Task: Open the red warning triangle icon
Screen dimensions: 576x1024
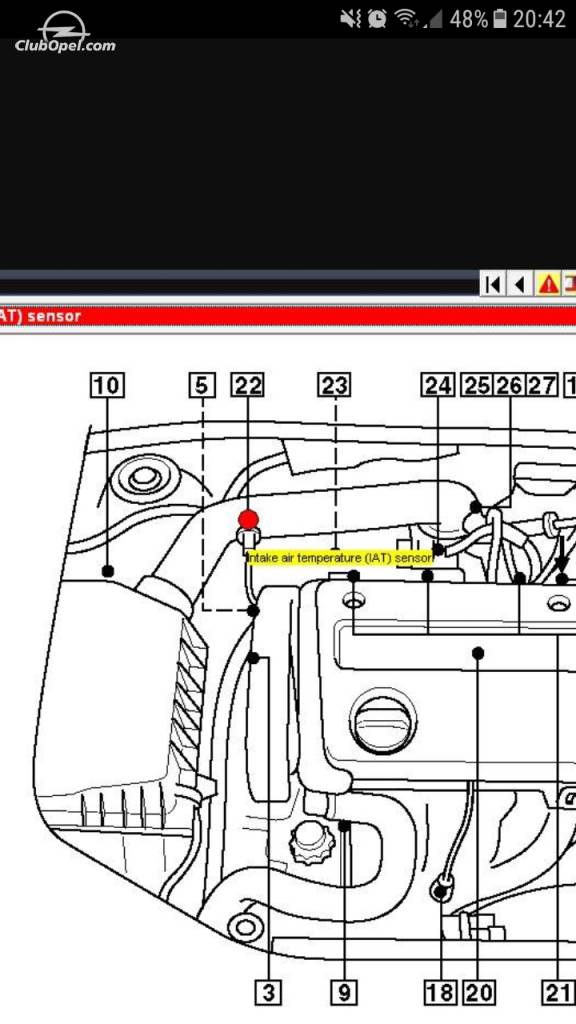Action: tap(548, 284)
